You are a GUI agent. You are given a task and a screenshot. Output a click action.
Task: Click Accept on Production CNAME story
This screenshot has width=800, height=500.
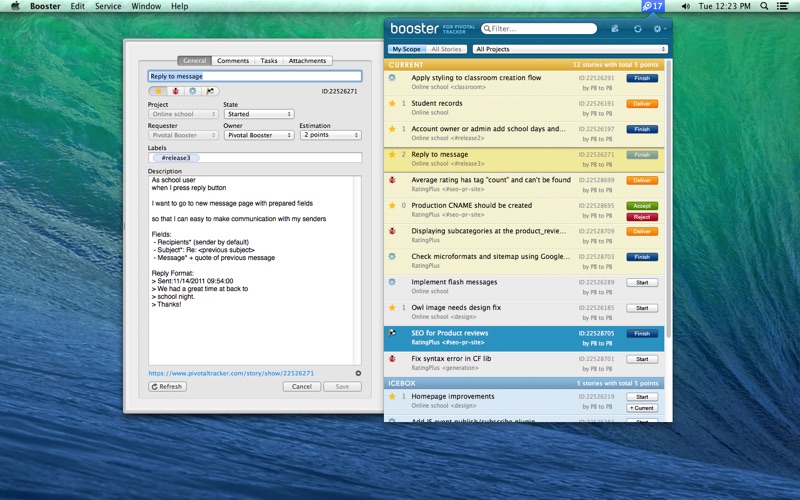coord(642,206)
